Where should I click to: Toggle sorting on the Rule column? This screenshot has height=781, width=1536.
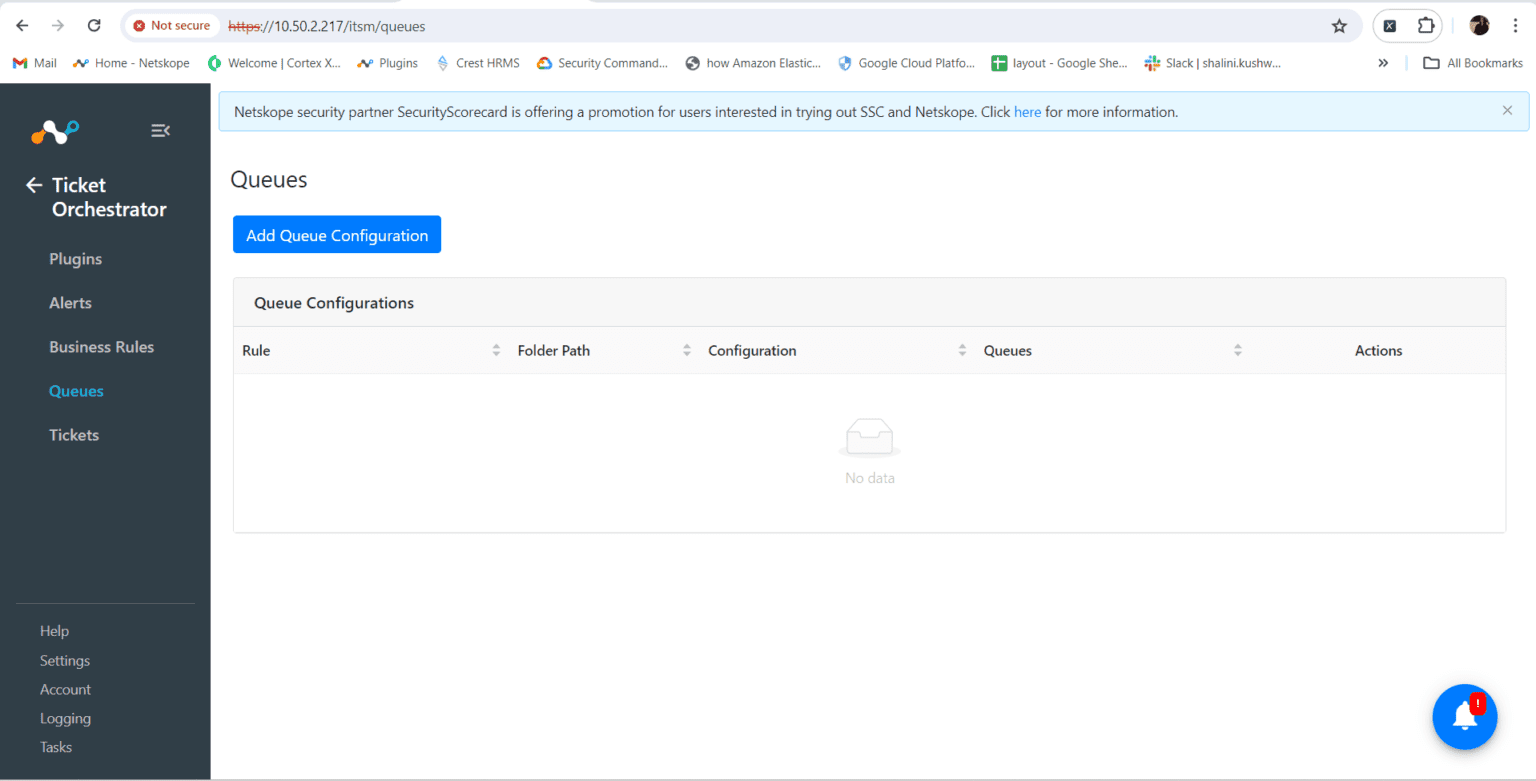496,350
